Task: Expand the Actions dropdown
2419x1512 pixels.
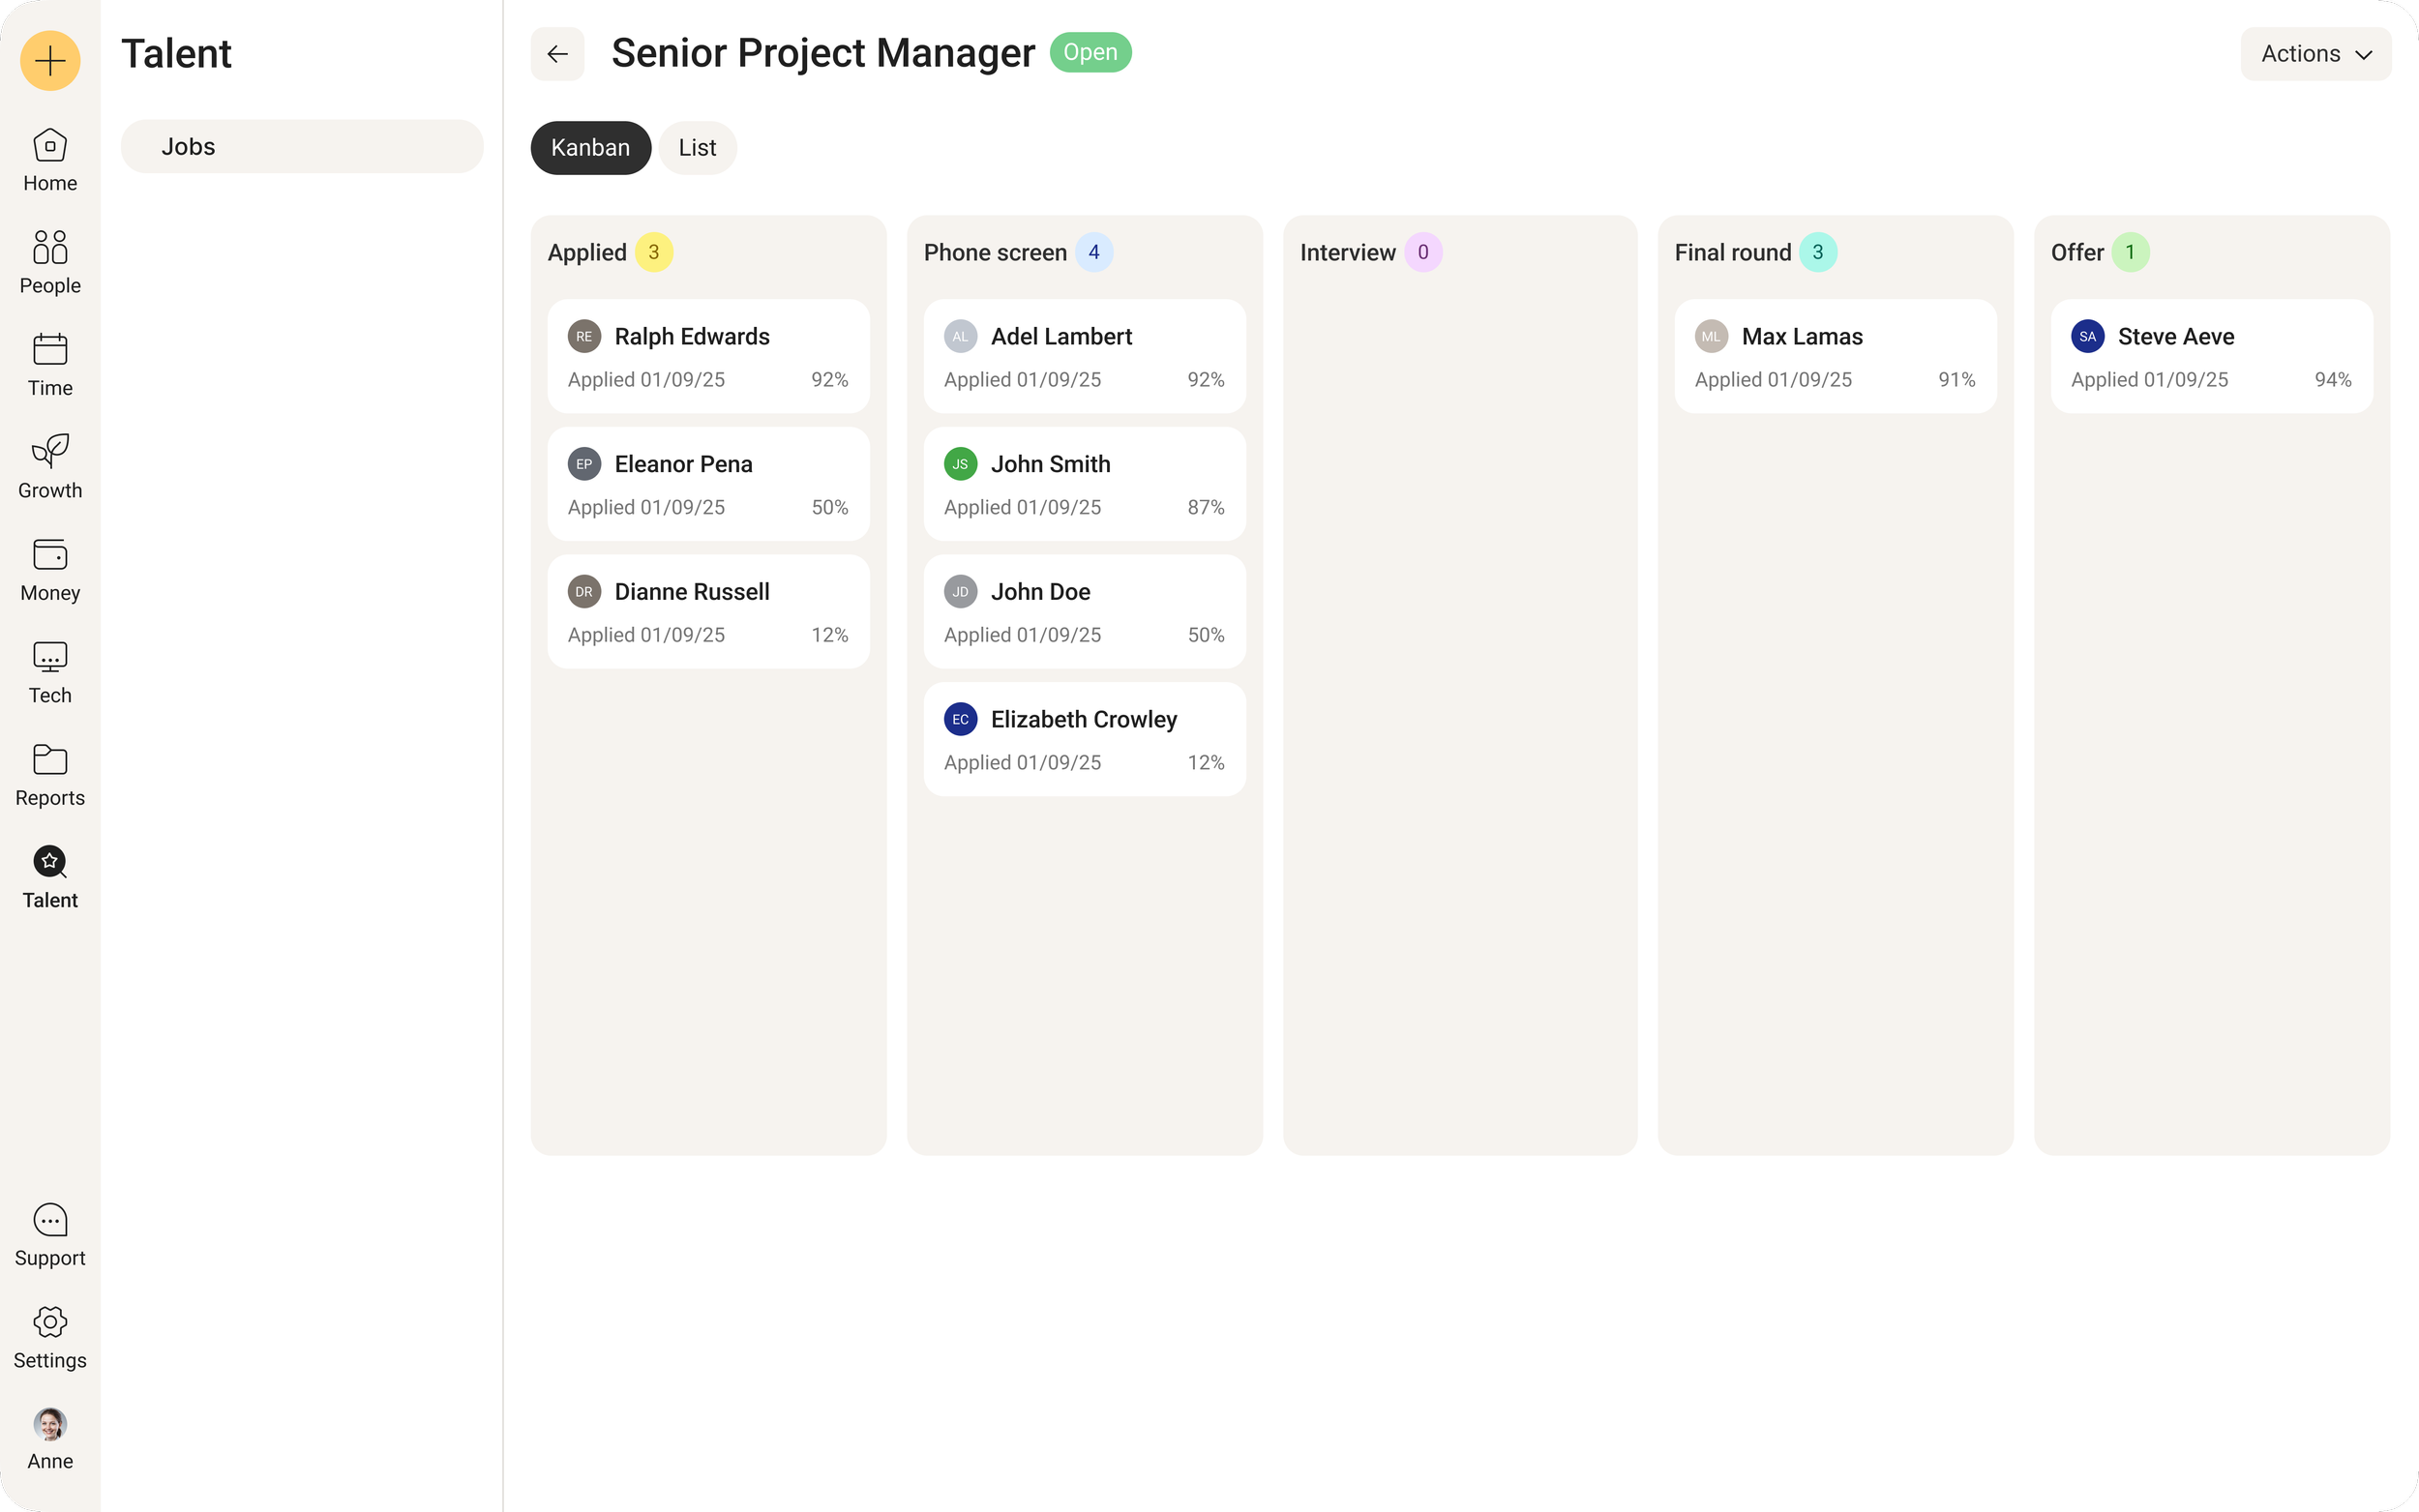Action: (2315, 54)
